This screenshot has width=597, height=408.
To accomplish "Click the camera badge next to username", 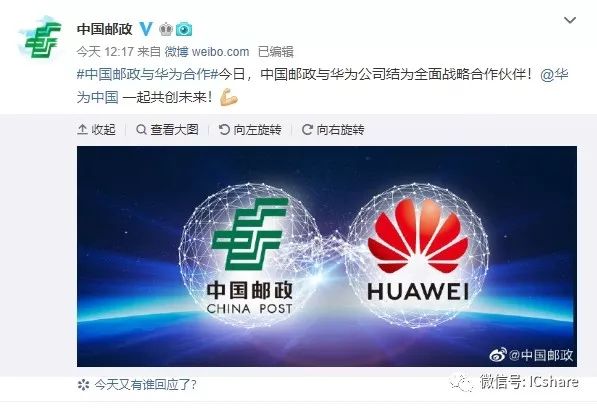I will tap(184, 29).
